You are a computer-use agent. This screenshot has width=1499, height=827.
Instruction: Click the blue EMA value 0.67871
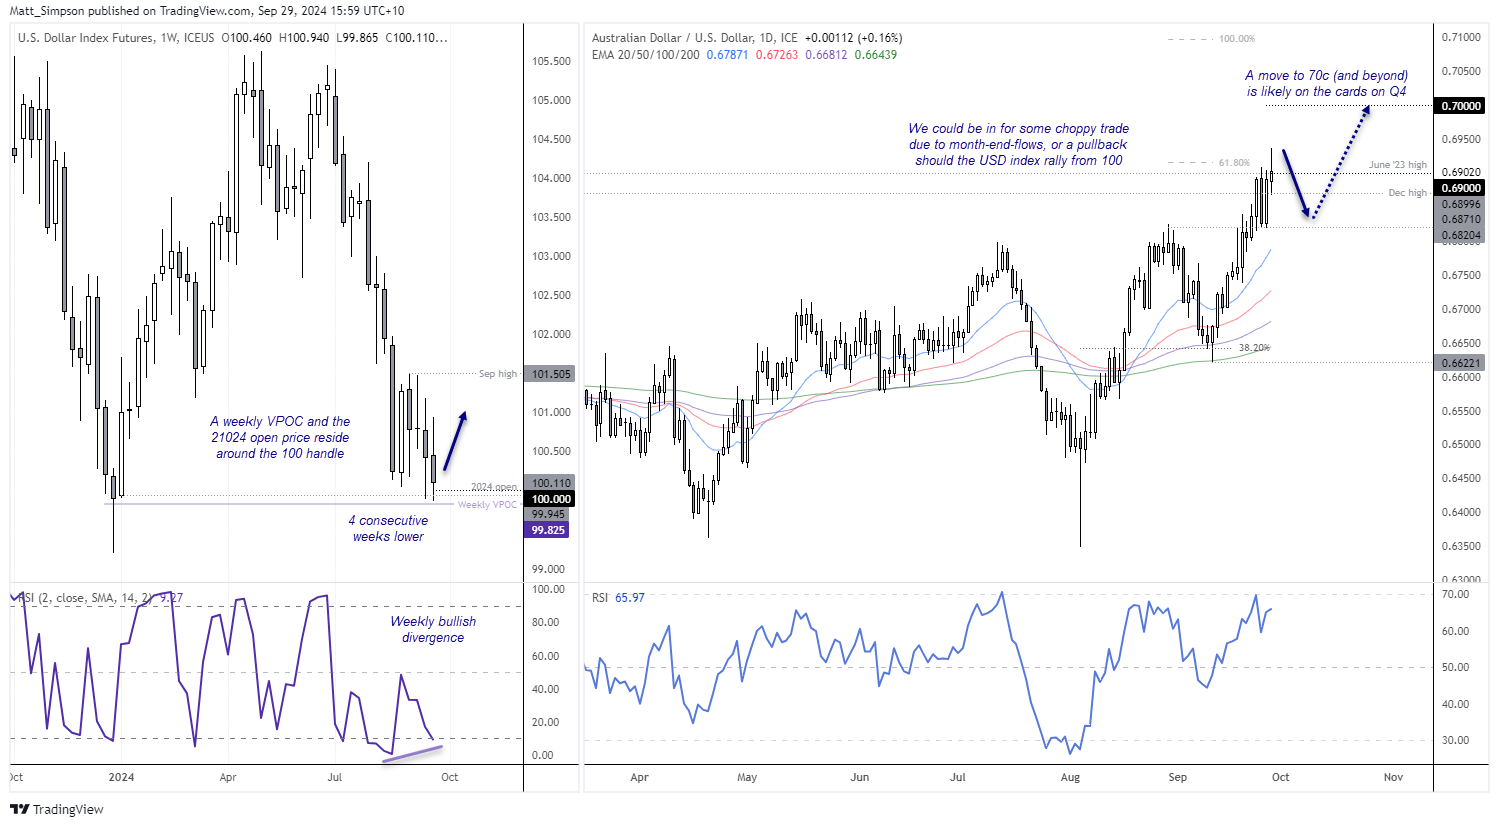point(727,55)
